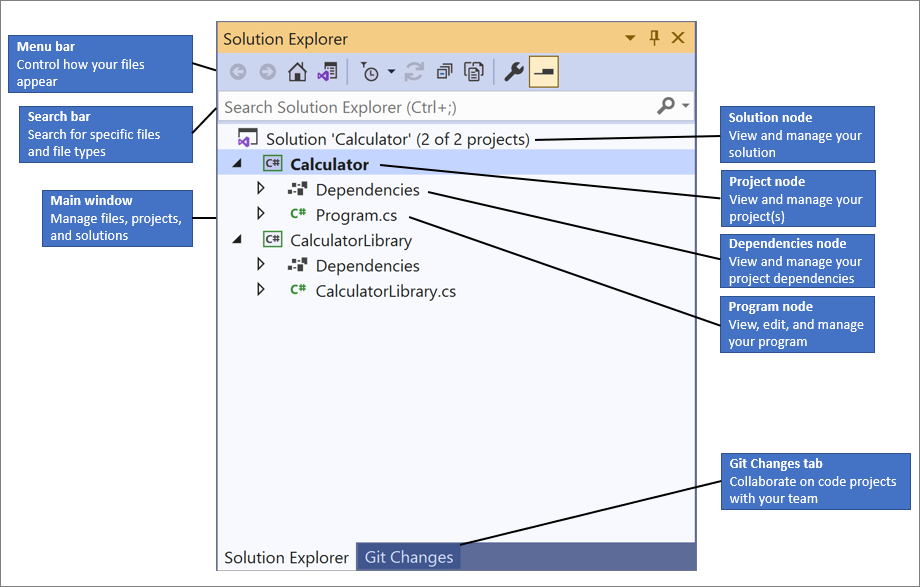
Task: Collapse the CalculatorLibrary project node
Action: pyautogui.click(x=237, y=240)
